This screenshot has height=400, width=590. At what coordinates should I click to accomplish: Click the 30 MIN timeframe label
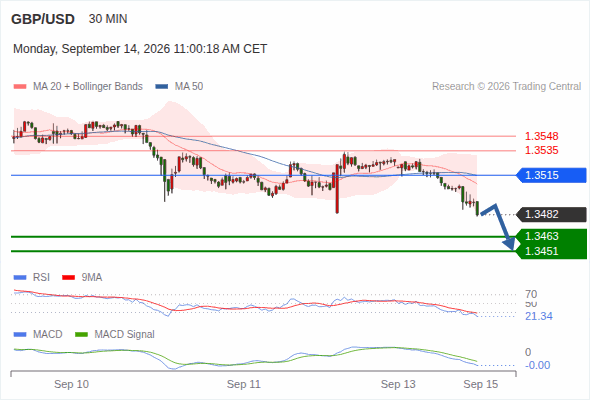108,19
